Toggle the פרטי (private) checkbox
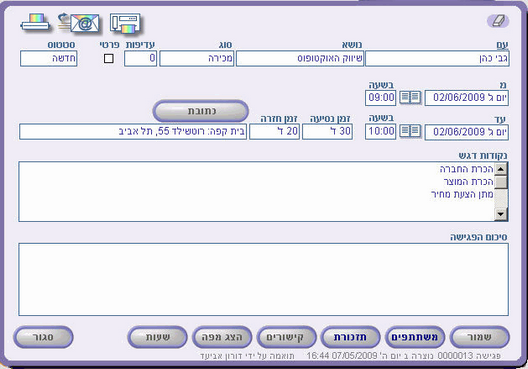The width and height of the screenshot is (528, 369). tap(108, 59)
